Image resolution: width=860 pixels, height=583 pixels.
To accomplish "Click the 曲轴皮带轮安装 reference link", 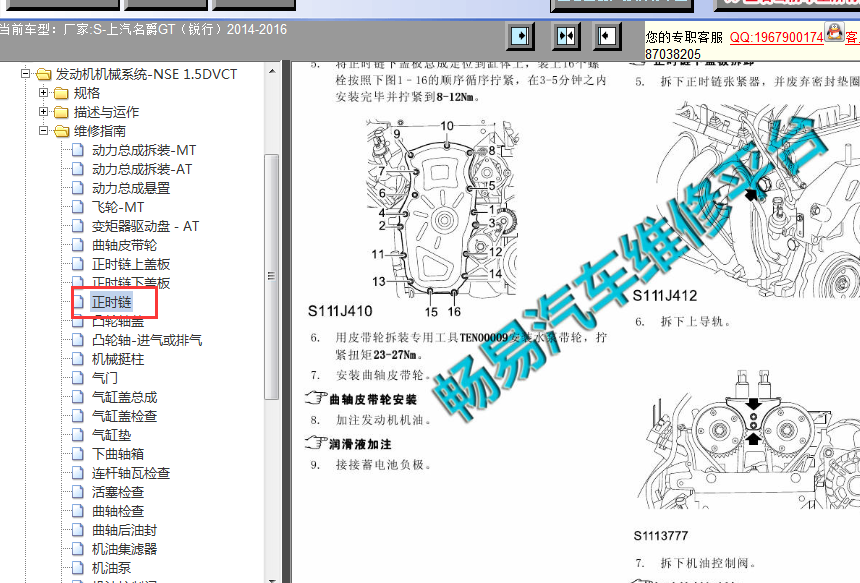I will tap(373, 399).
